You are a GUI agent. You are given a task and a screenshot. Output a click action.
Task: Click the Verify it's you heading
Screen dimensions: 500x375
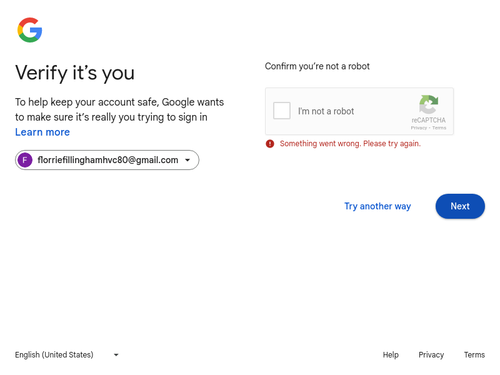click(x=75, y=73)
